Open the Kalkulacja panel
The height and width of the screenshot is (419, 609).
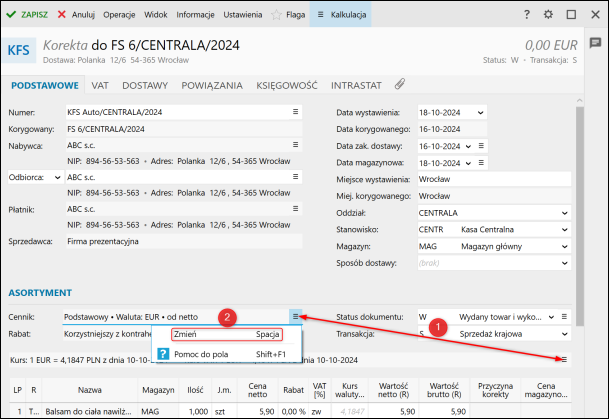pyautogui.click(x=341, y=15)
